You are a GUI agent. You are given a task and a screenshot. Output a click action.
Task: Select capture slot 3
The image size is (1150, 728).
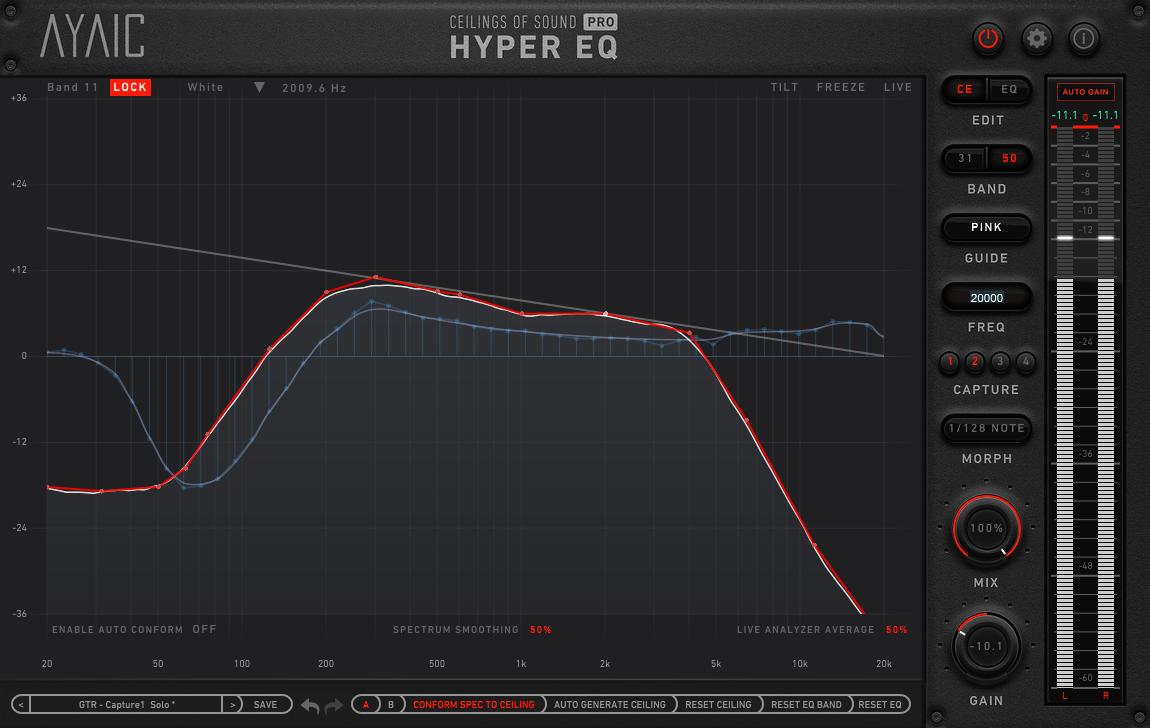(x=1000, y=362)
